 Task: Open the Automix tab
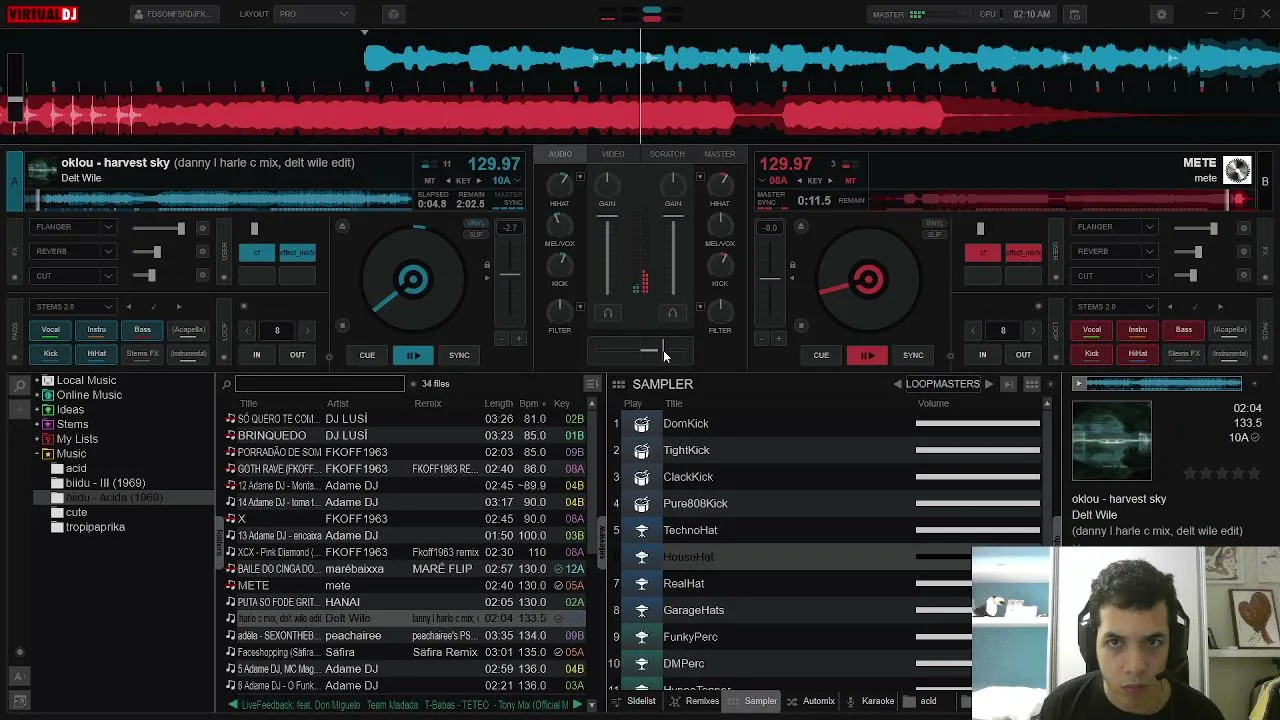[811, 702]
